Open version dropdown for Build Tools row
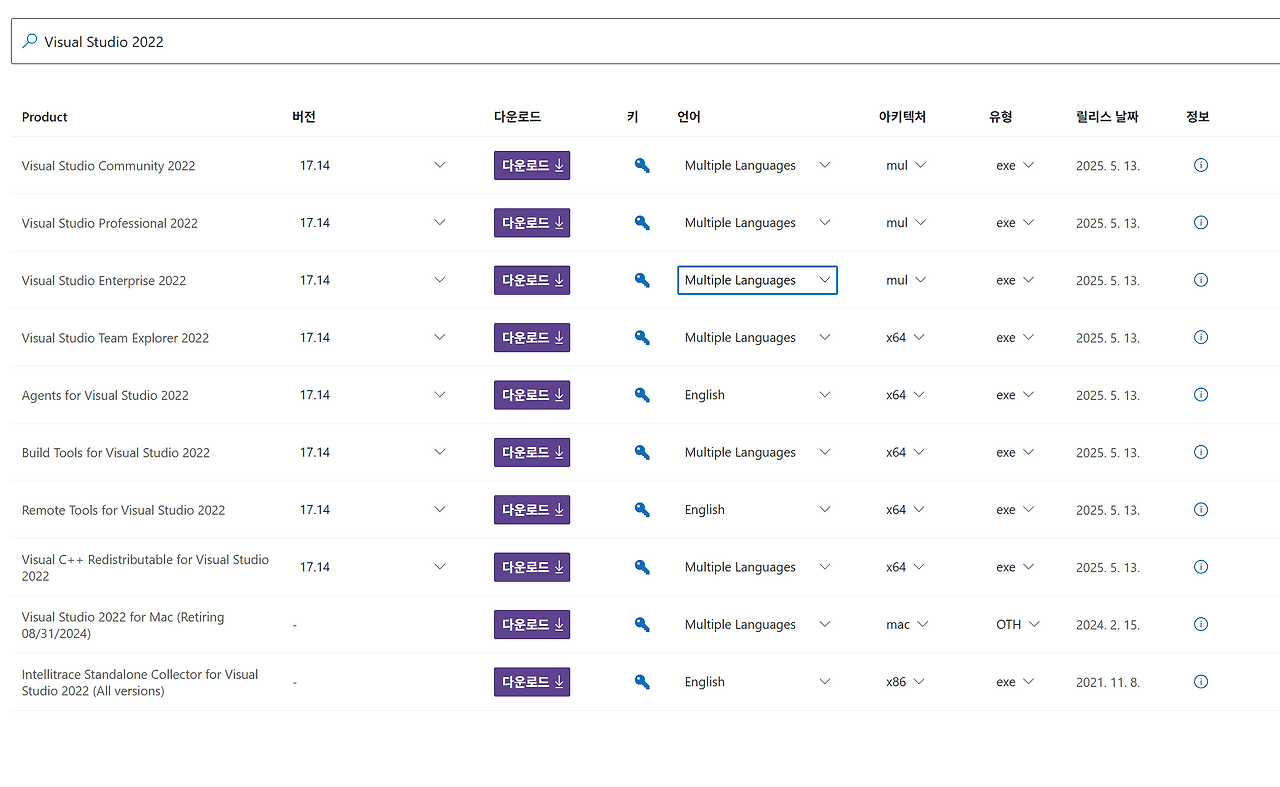The height and width of the screenshot is (787, 1280). 372,452
